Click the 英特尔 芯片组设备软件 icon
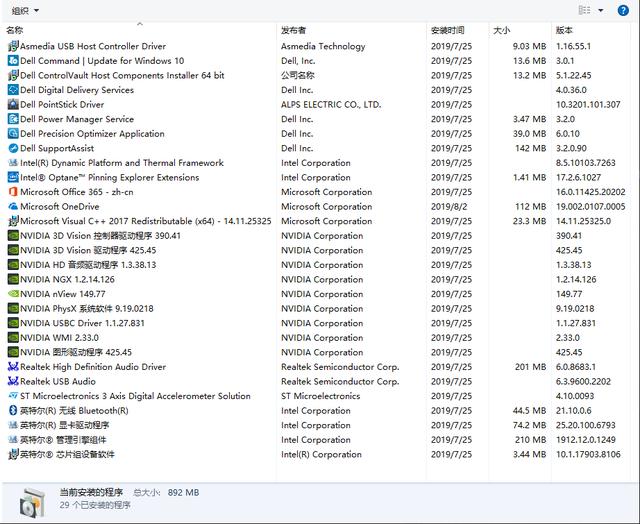This screenshot has width=640, height=524. 13,454
